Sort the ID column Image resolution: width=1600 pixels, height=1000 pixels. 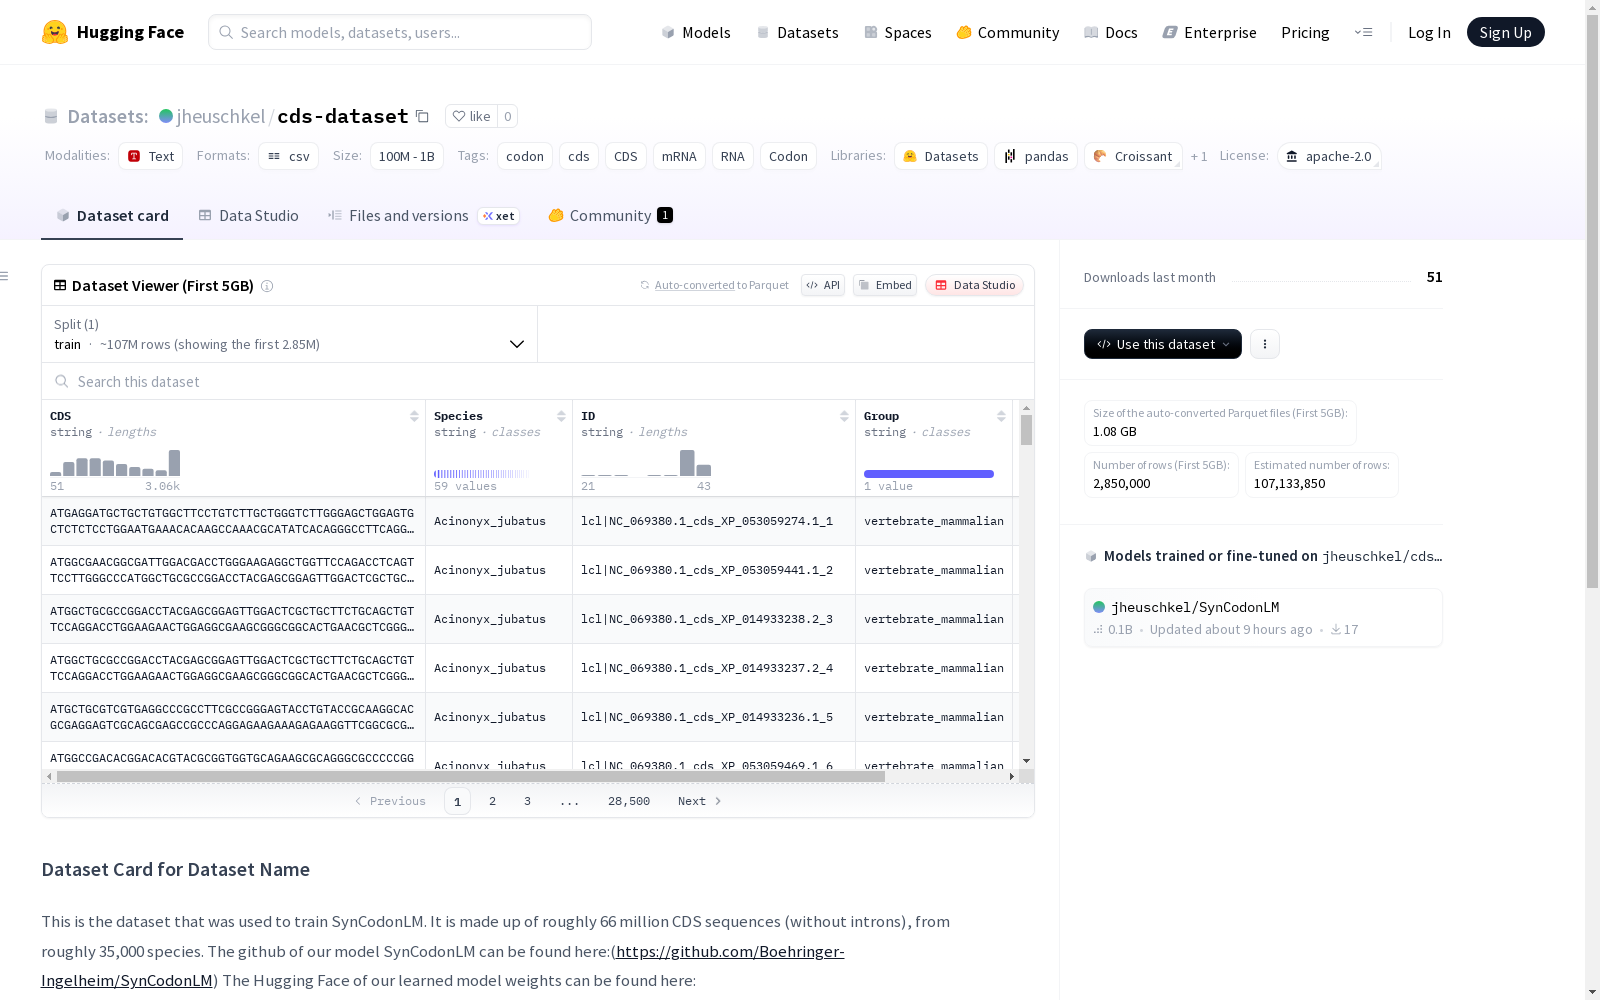click(x=844, y=416)
